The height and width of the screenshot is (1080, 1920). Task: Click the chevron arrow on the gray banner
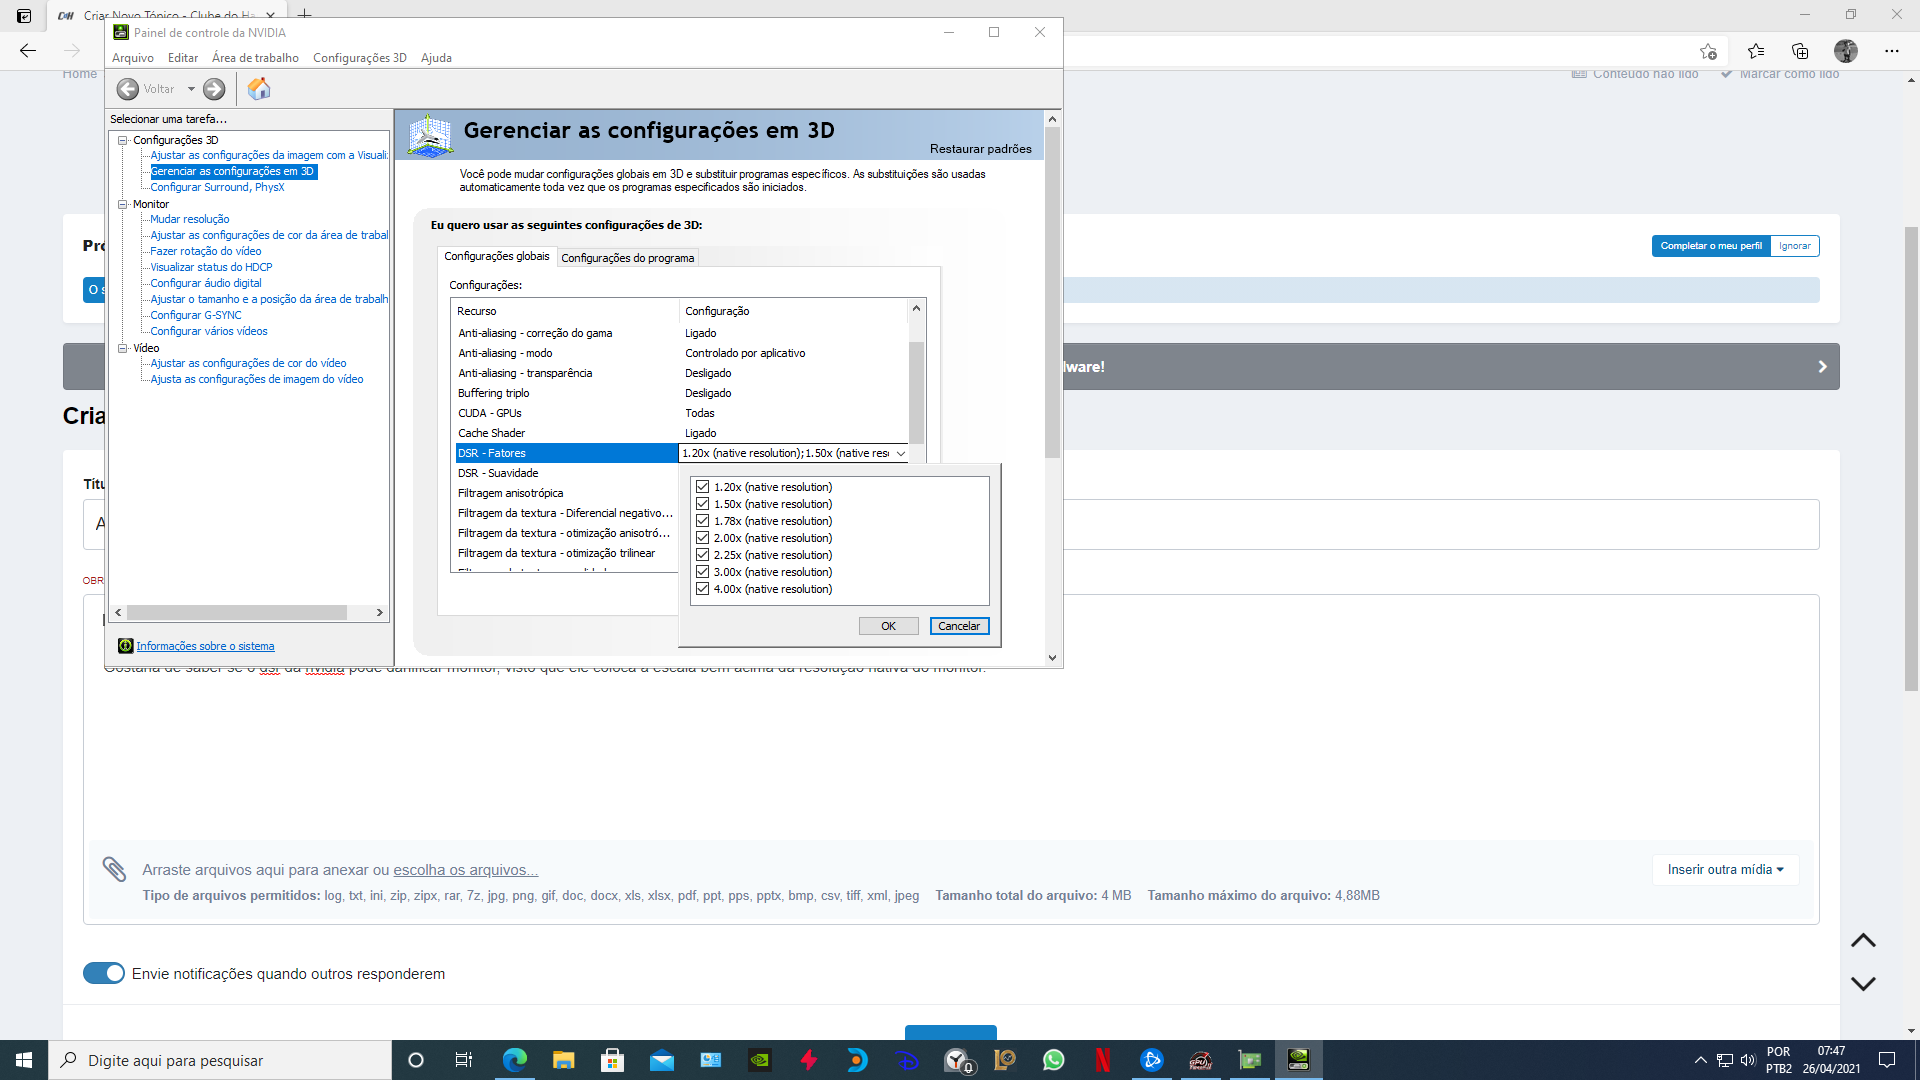pyautogui.click(x=1822, y=366)
